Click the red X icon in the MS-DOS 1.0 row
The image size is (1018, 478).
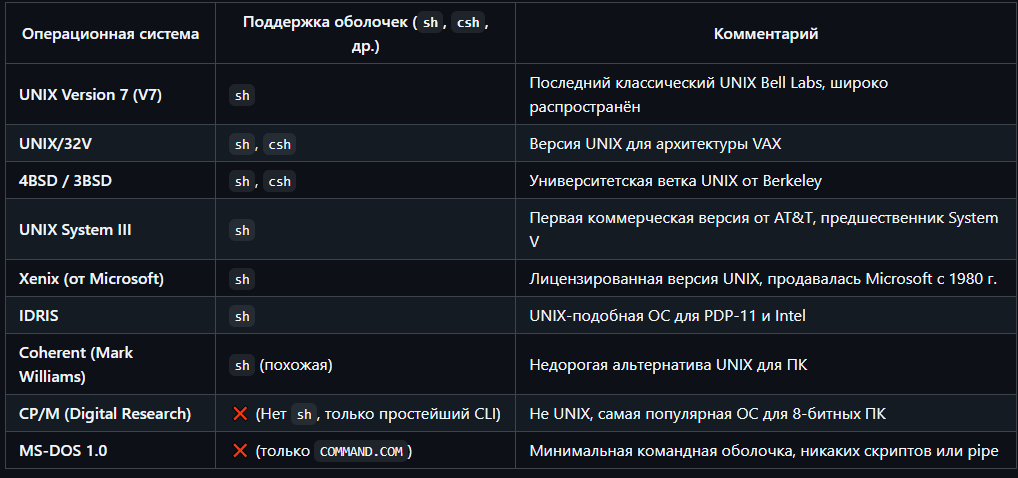tap(240, 451)
